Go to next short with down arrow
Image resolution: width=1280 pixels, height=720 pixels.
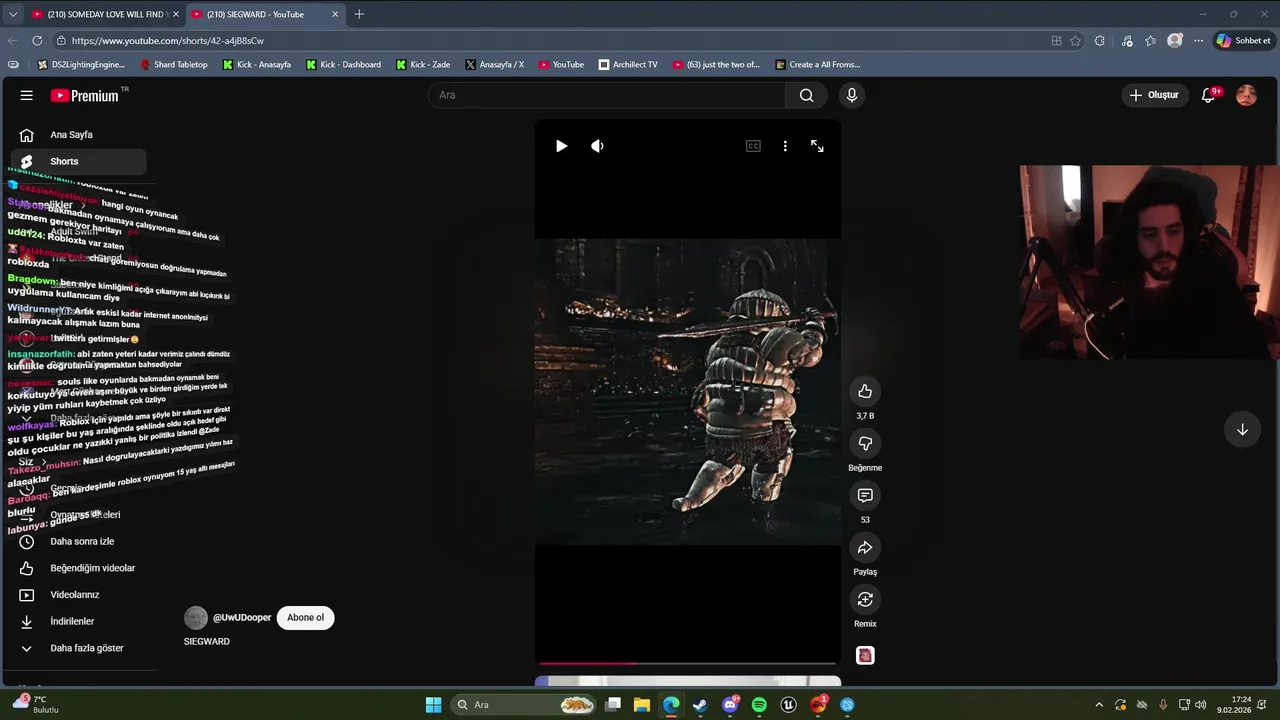[1242, 430]
